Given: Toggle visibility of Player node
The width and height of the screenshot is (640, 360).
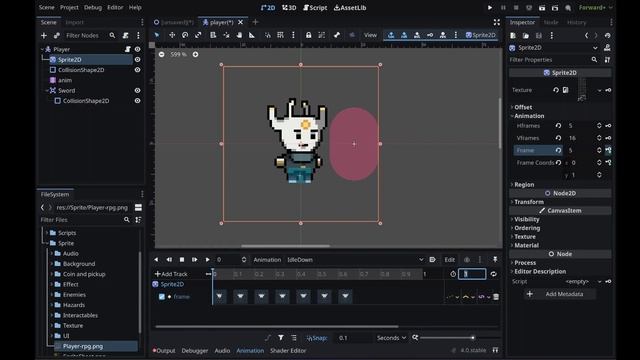Looking at the screenshot, I should (x=138, y=49).
